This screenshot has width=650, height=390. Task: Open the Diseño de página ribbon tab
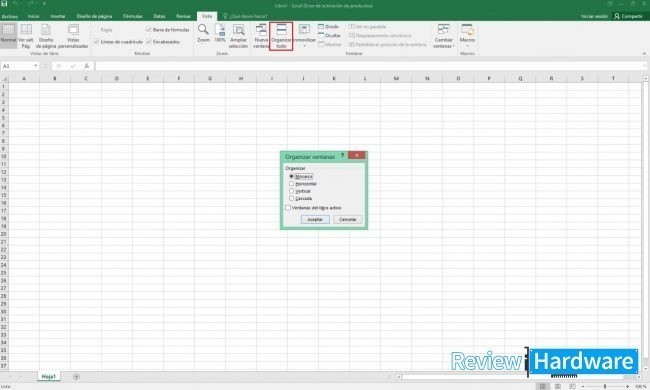tap(94, 16)
